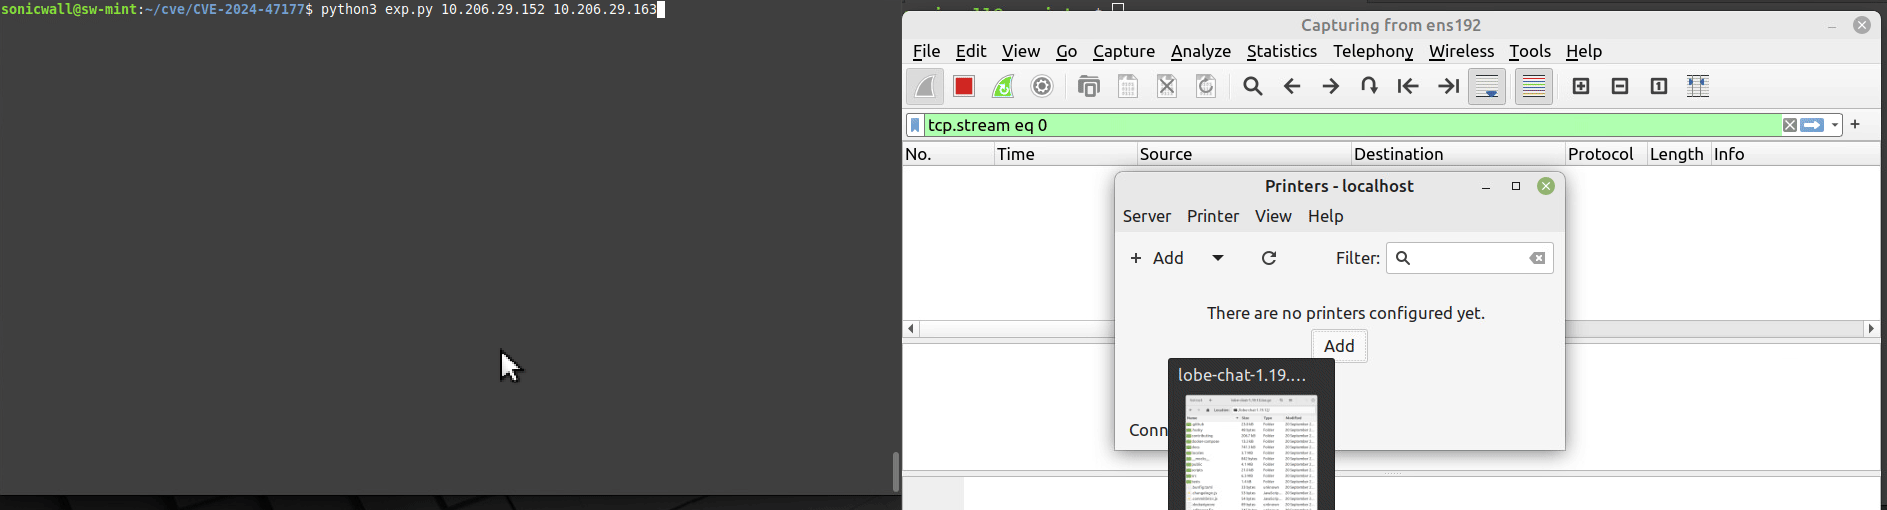Expand the Add printer dropdown arrow

tap(1218, 258)
